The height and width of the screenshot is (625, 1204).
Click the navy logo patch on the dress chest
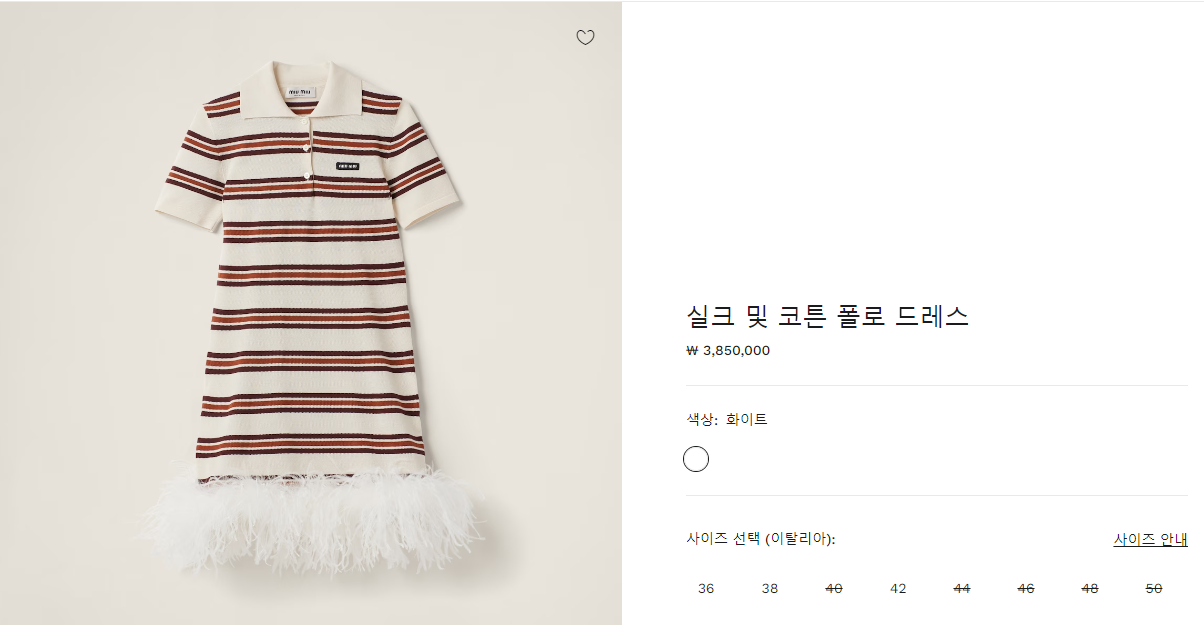348,166
